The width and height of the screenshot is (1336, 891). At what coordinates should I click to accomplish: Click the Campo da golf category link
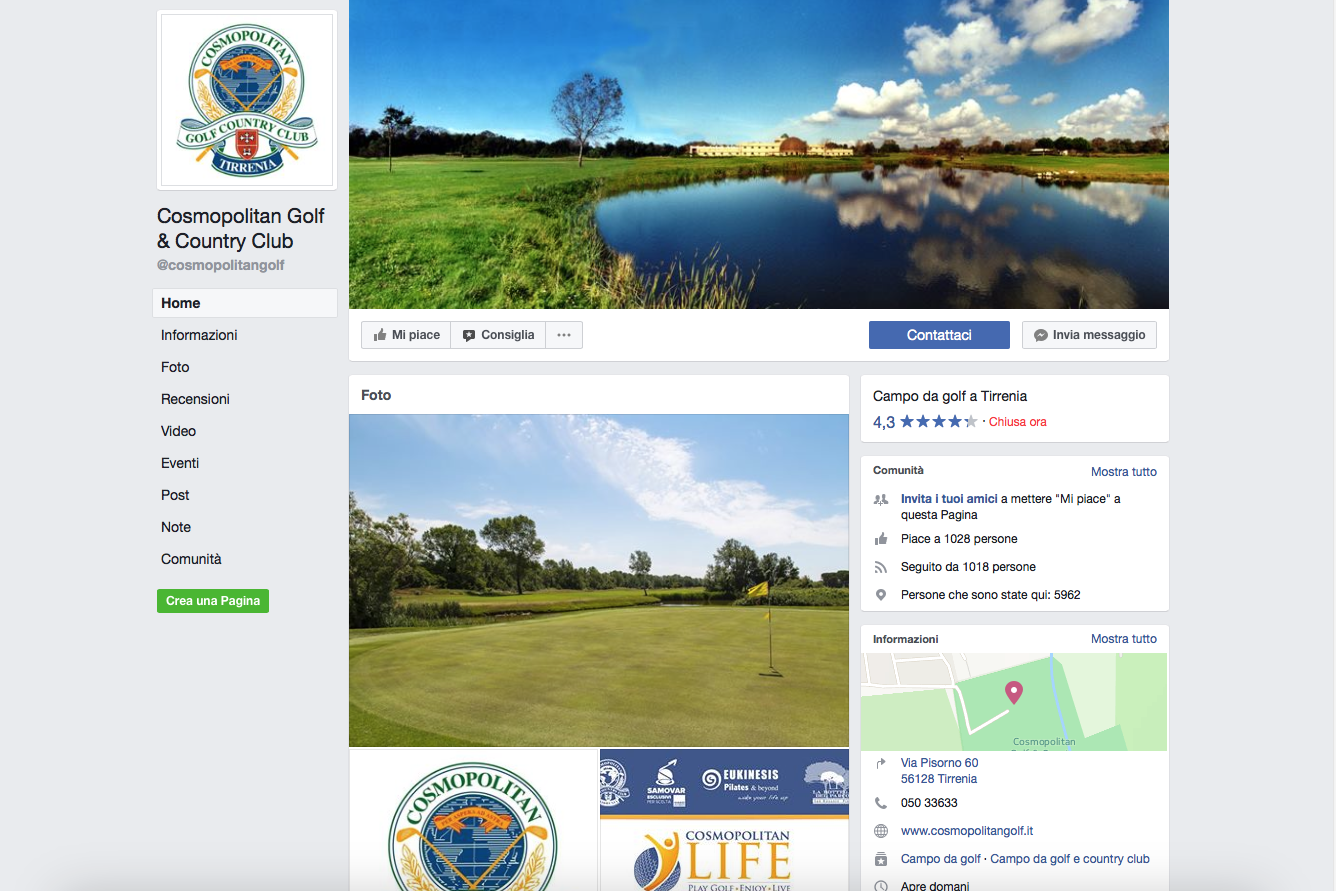tap(941, 859)
